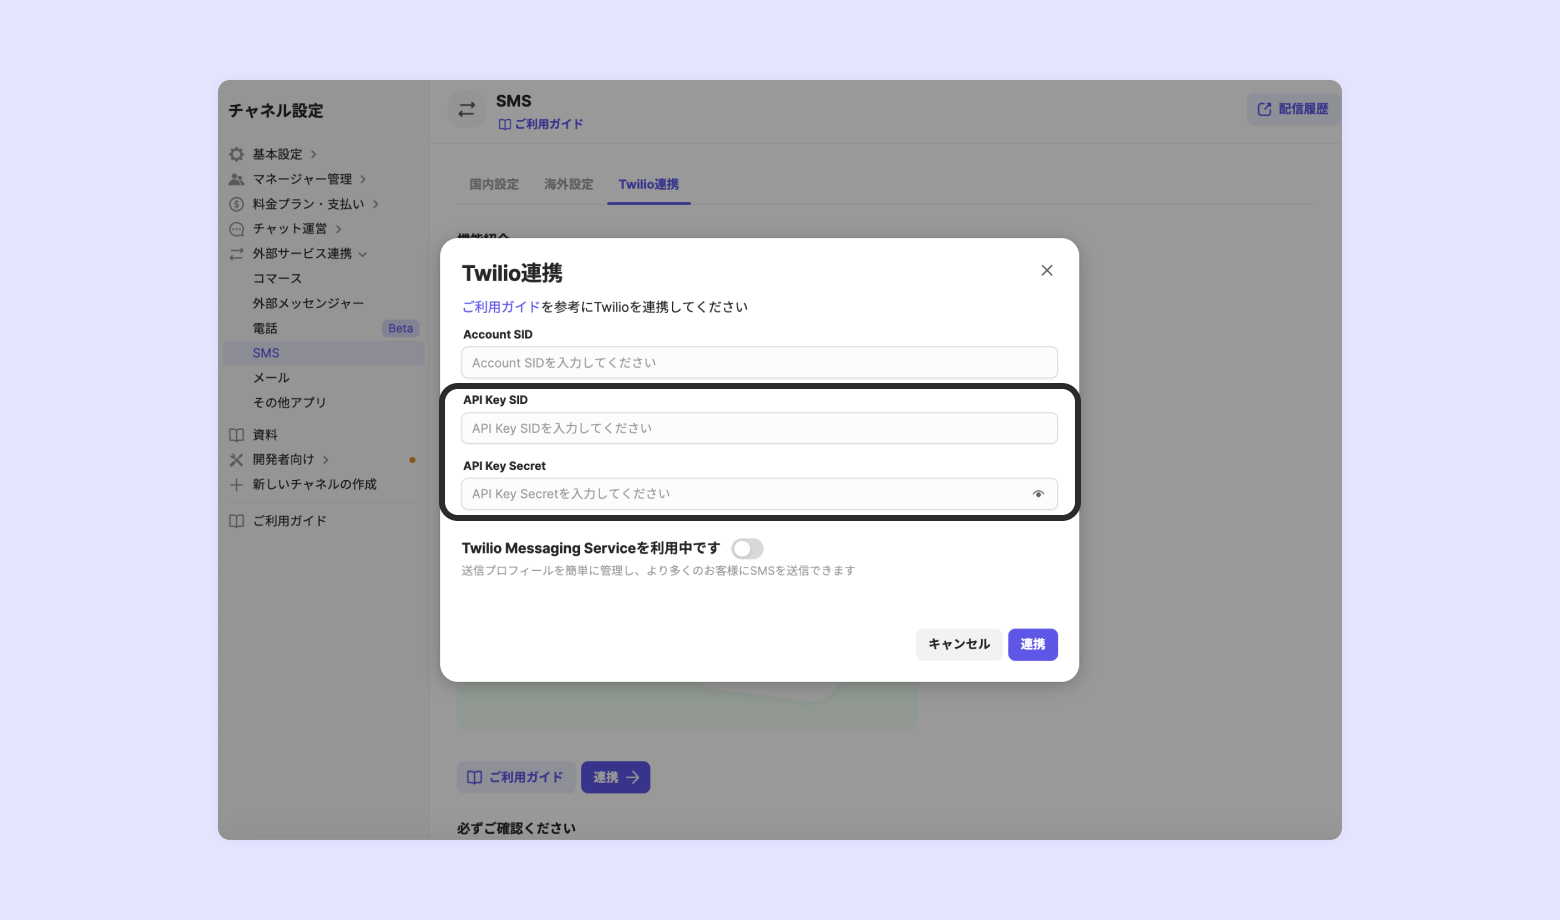Viewport: 1560px width, 920px height.
Task: Click the チャネル設定 sidebar heading
Action: pyautogui.click(x=276, y=111)
